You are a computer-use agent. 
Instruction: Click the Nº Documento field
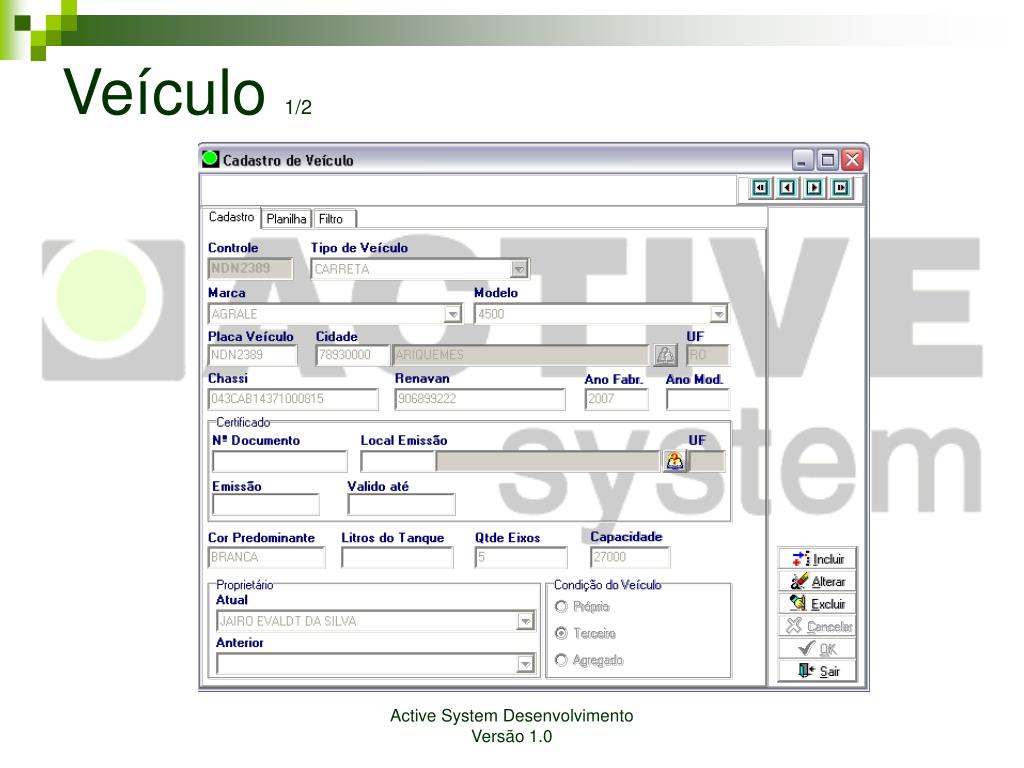tap(280, 461)
